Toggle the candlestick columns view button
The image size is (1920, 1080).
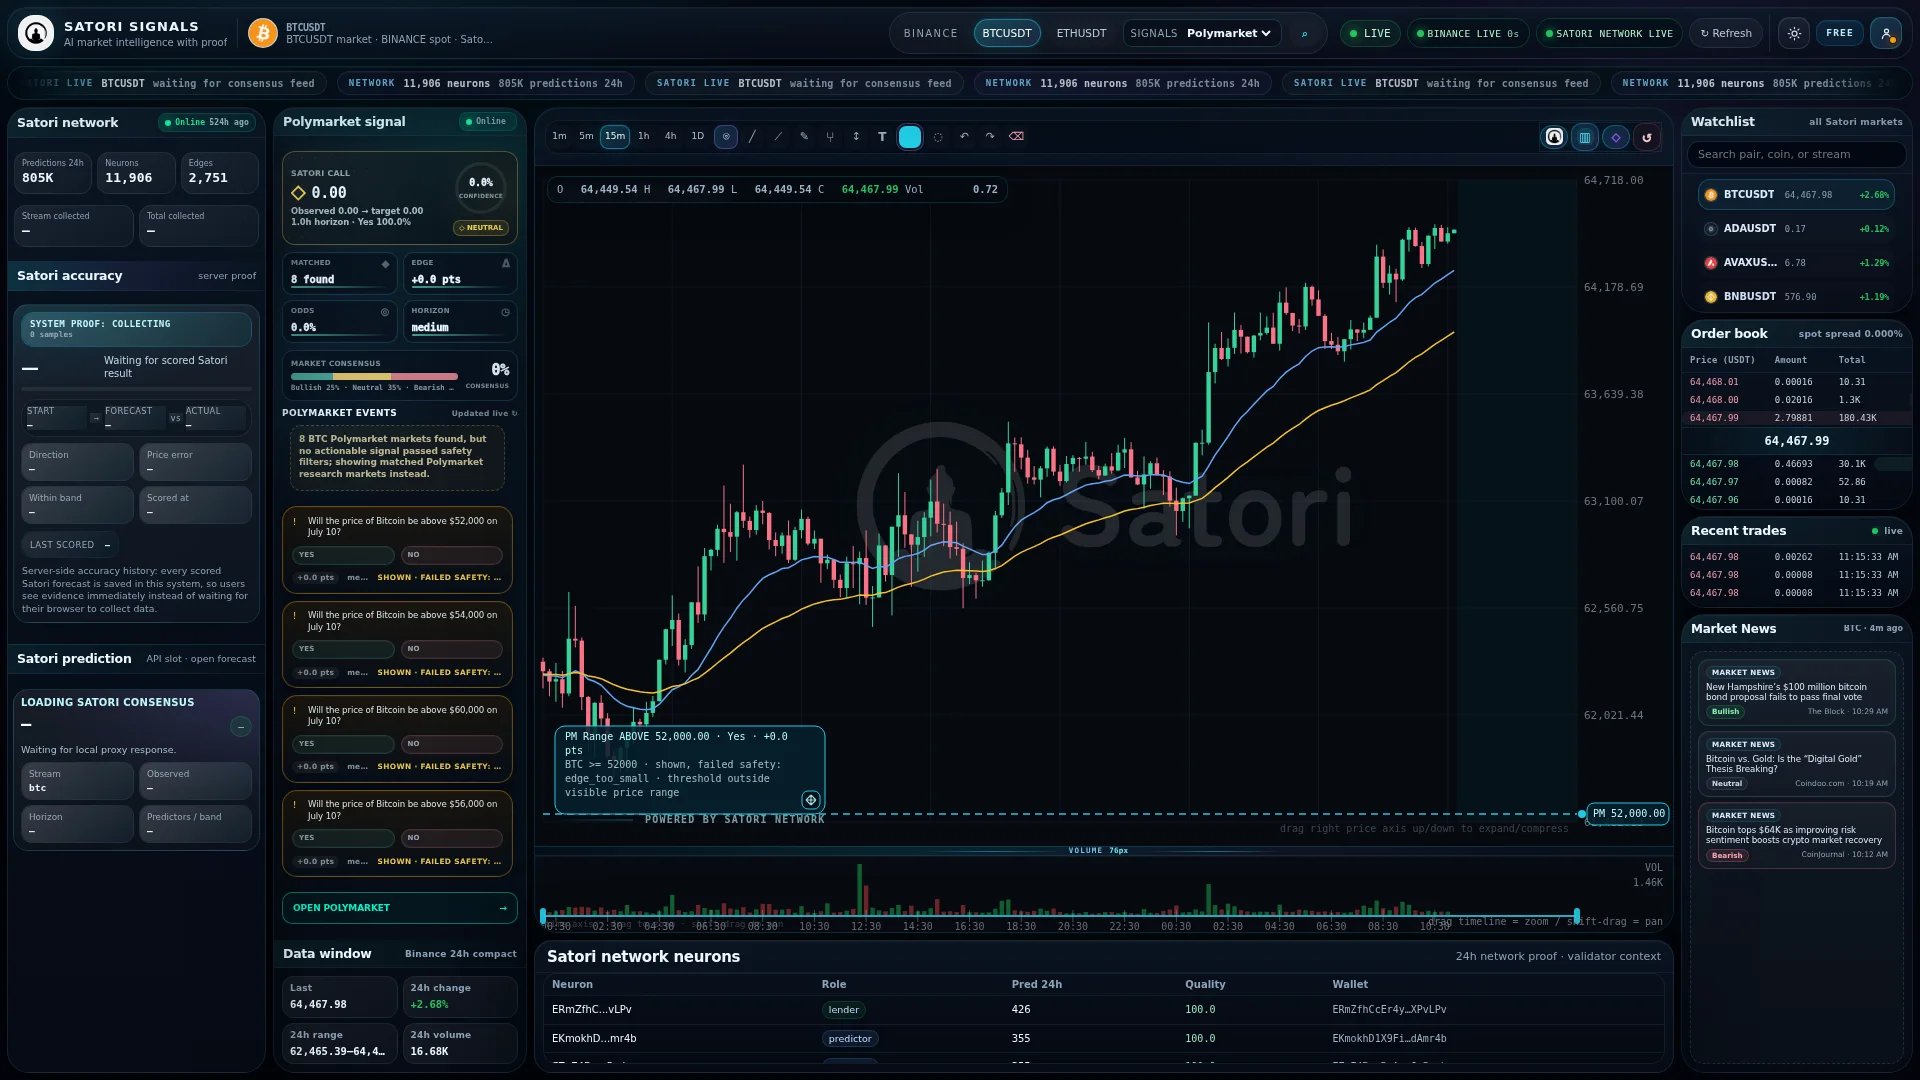[1585, 137]
